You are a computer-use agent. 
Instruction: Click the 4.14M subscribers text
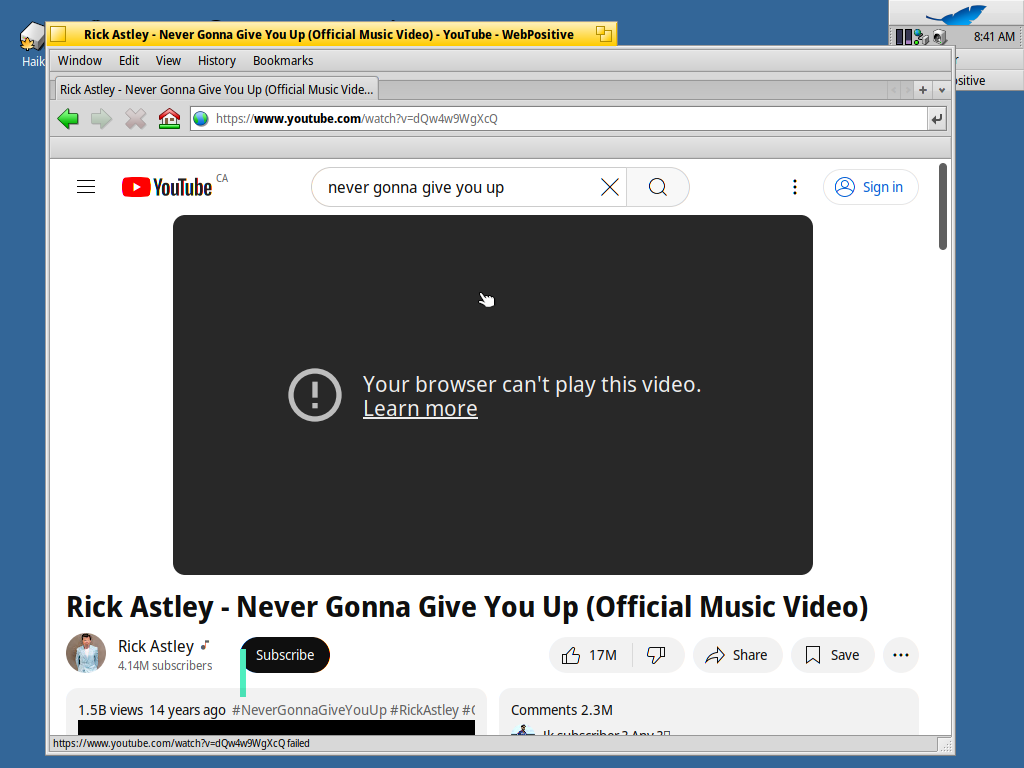165,665
